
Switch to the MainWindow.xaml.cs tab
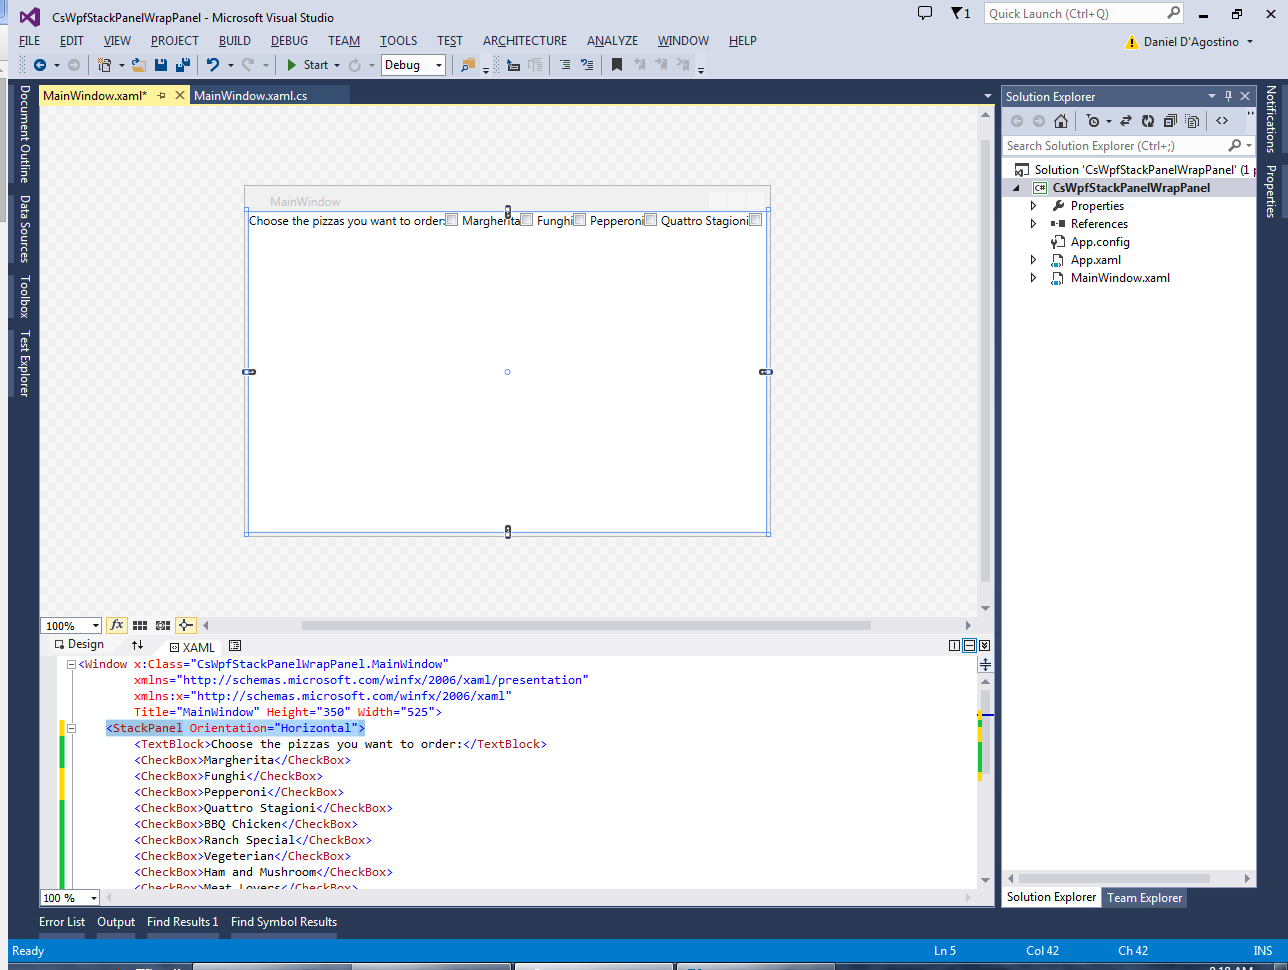pos(268,96)
